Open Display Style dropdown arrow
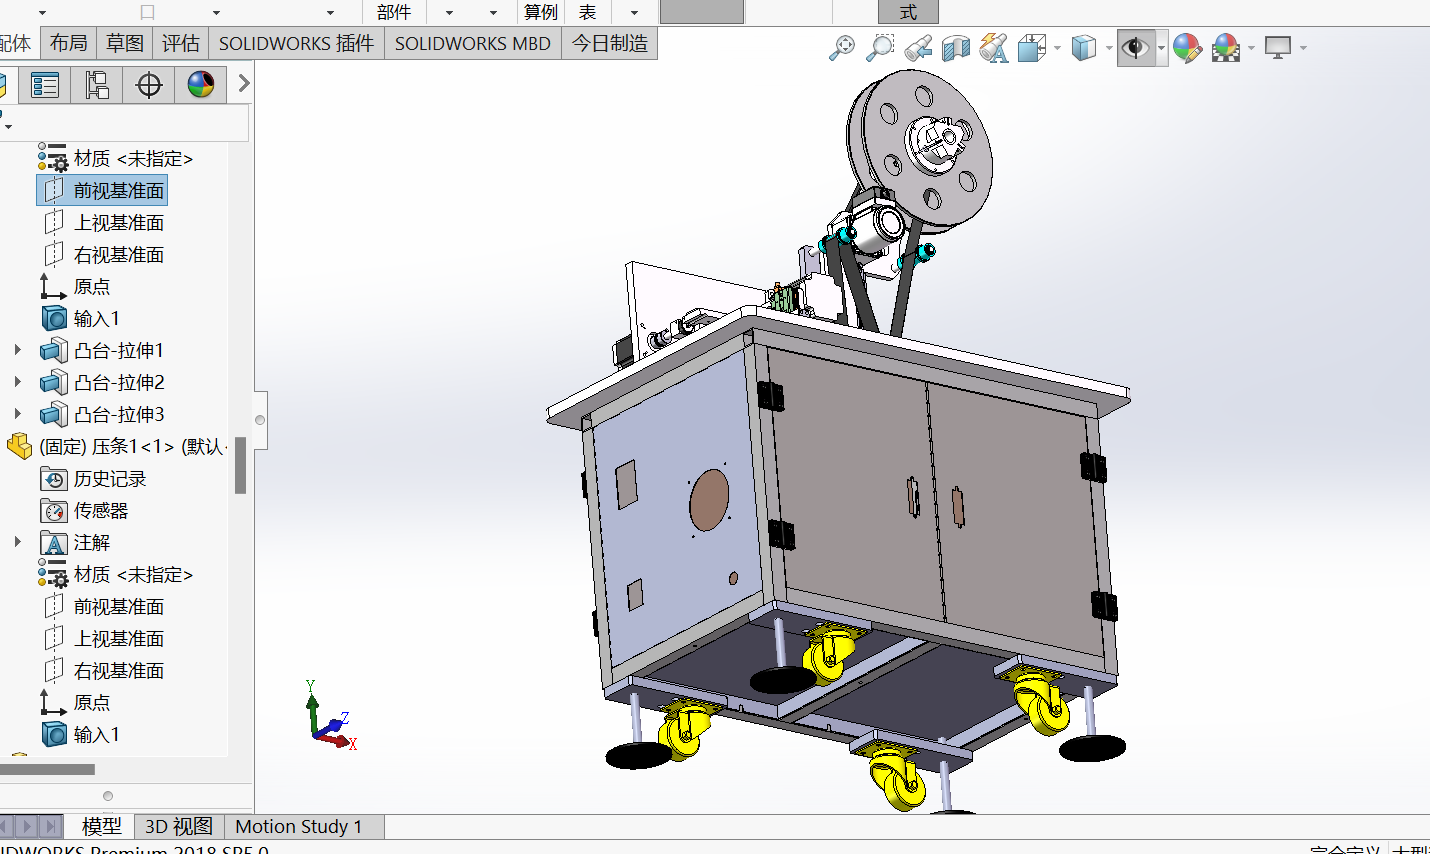Viewport: 1430px width, 854px height. point(1109,48)
